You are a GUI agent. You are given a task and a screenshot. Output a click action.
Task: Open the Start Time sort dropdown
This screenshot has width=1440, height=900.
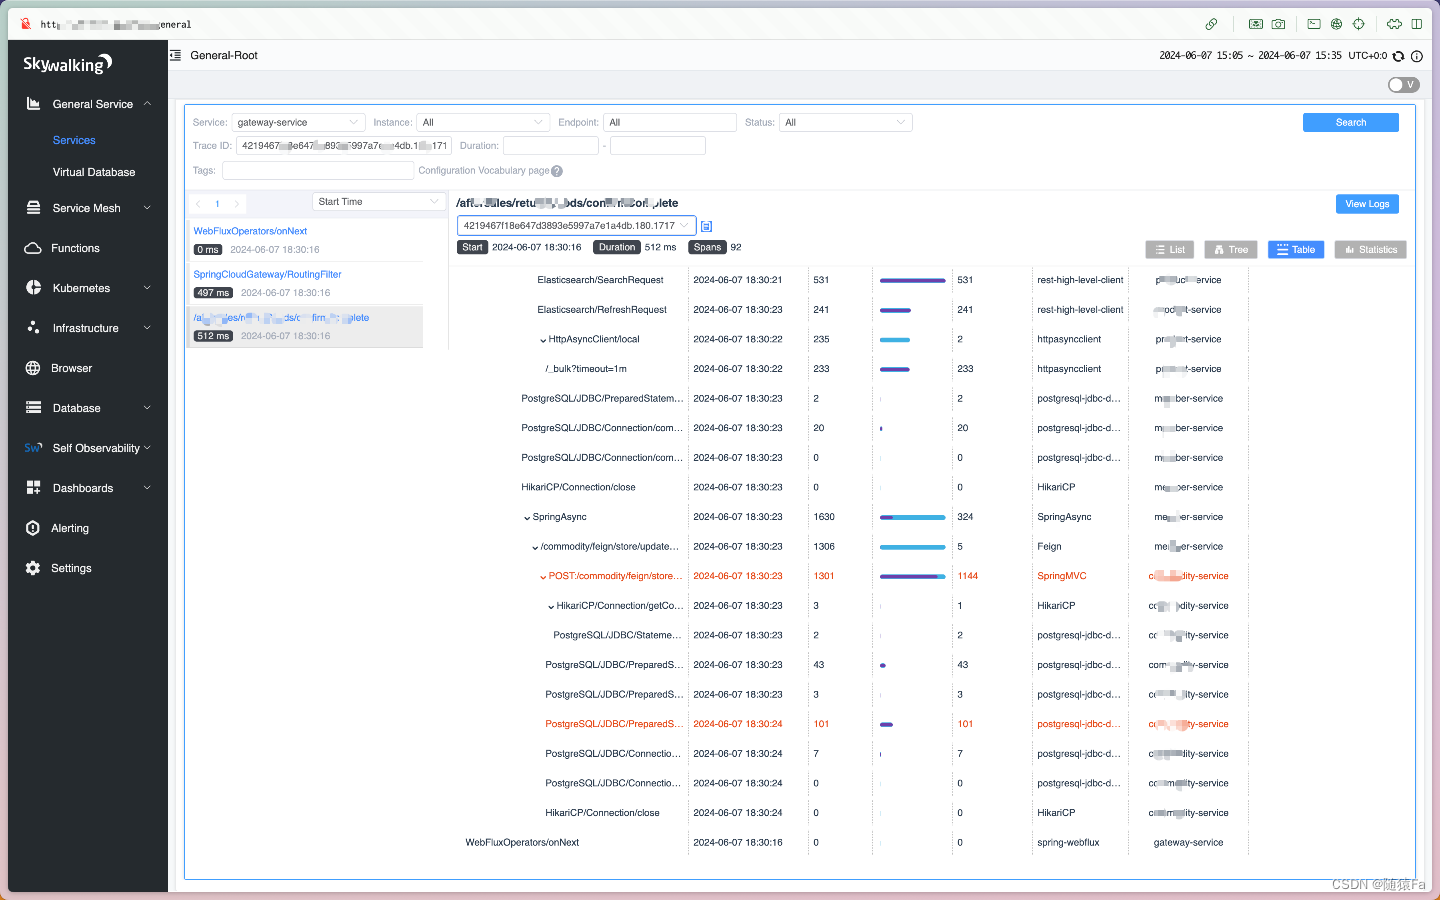click(x=380, y=202)
